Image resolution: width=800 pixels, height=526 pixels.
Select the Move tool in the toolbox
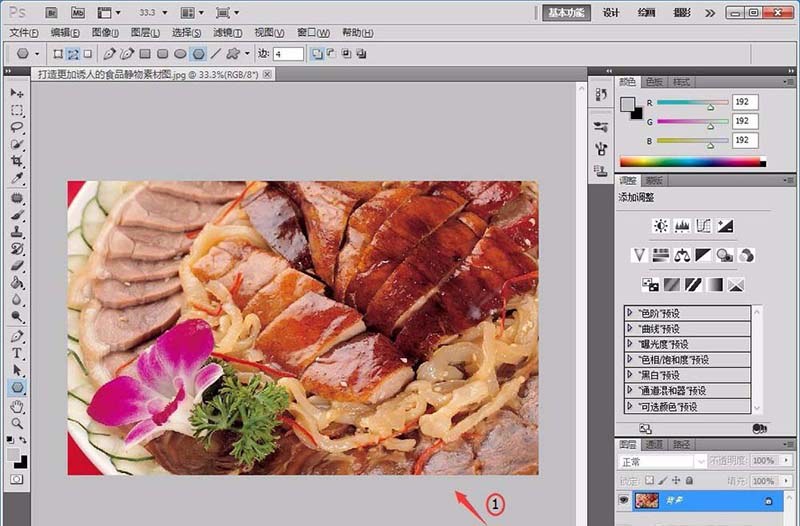[17, 92]
